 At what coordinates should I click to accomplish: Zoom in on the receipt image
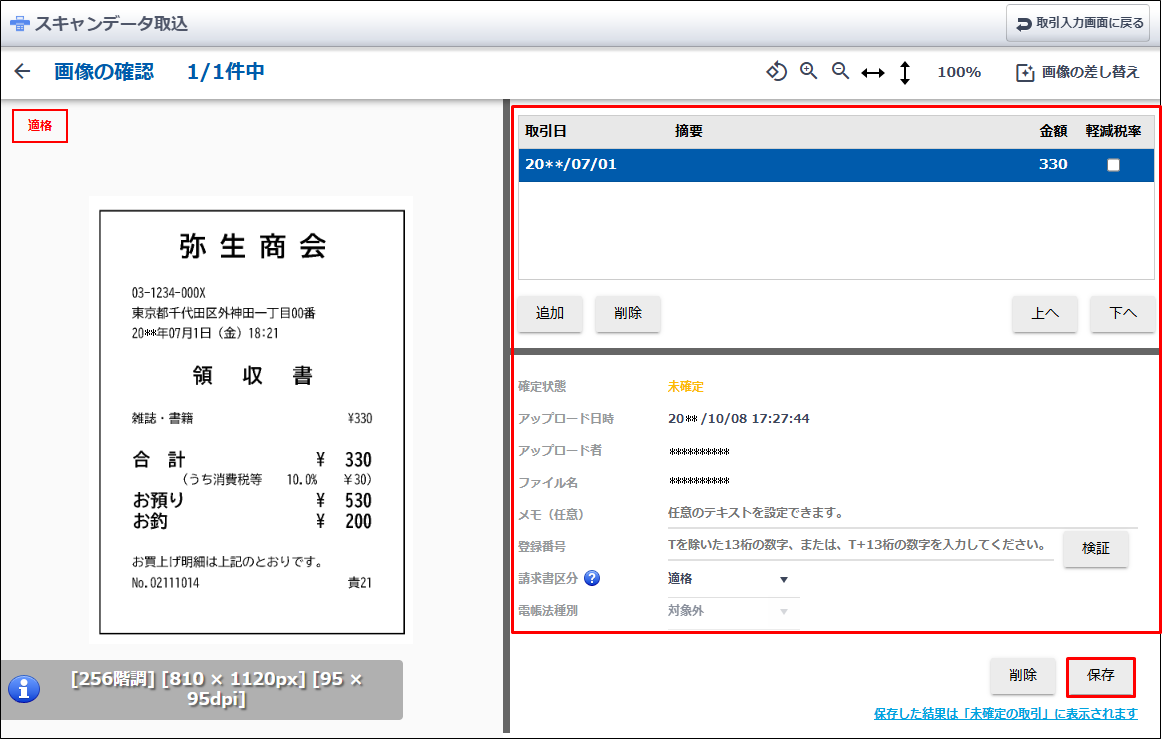809,71
